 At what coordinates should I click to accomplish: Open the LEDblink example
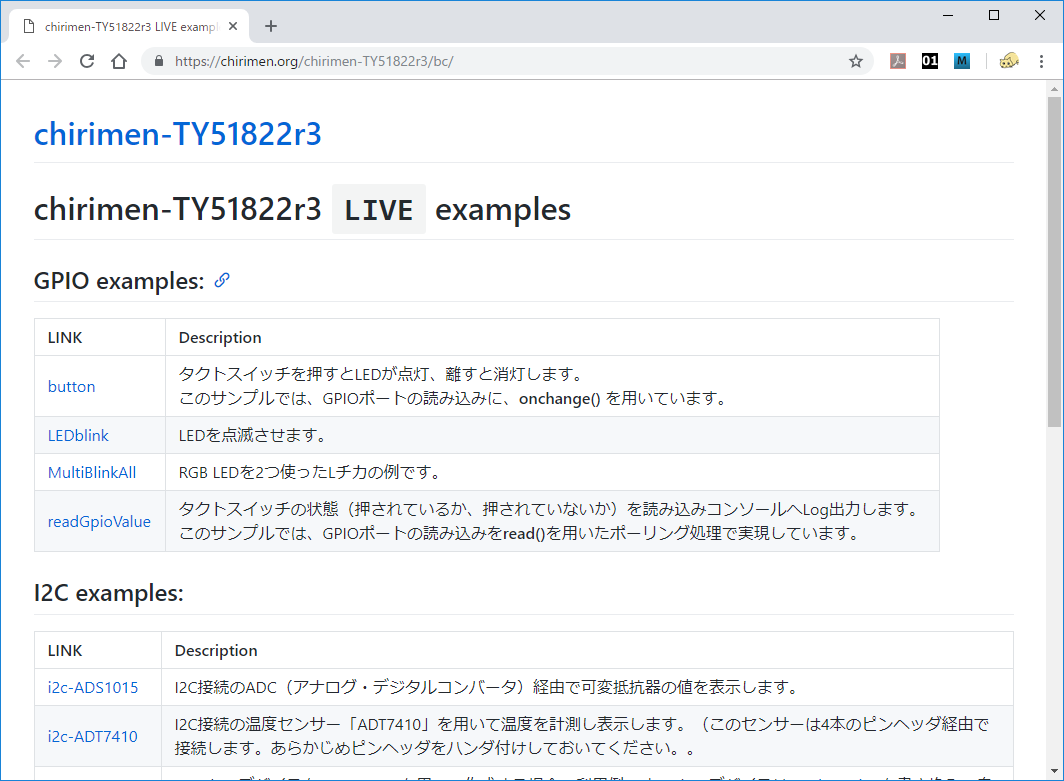pos(78,435)
